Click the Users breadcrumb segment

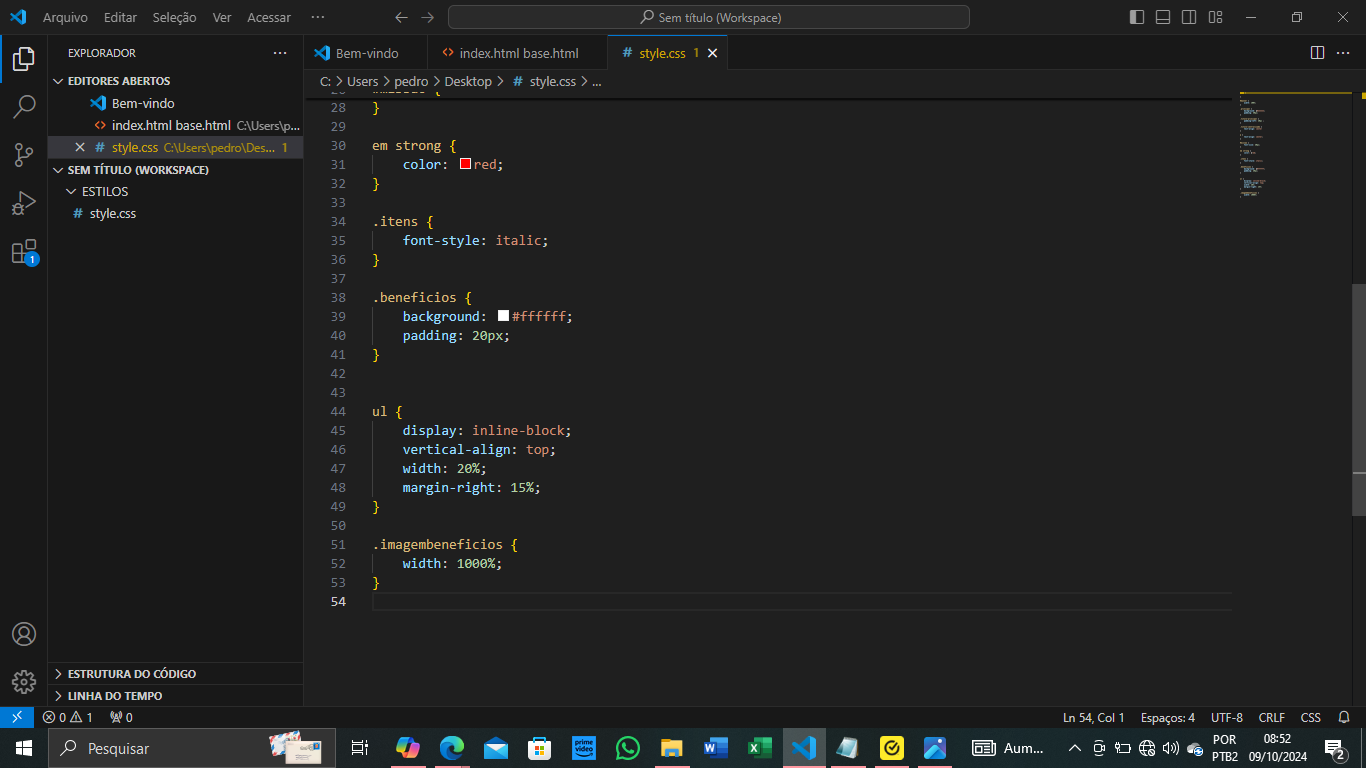362,81
